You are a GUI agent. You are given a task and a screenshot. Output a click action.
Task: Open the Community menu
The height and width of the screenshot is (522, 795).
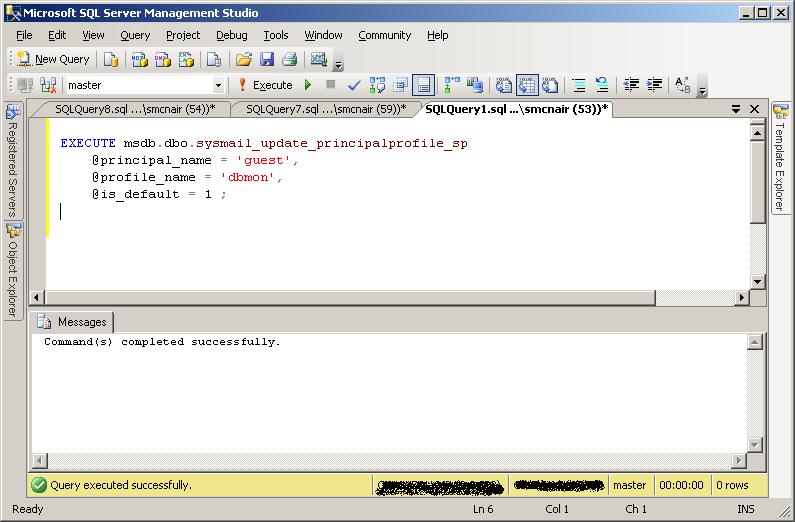coord(384,35)
